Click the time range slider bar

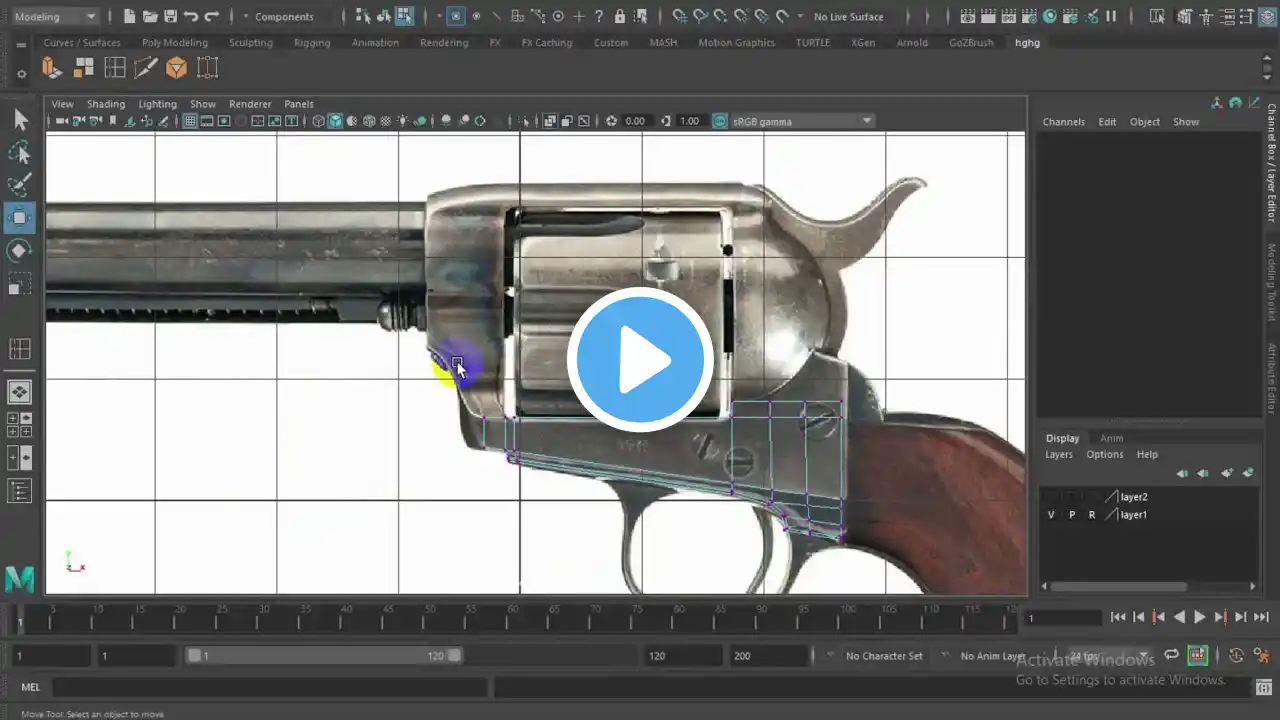click(x=324, y=656)
